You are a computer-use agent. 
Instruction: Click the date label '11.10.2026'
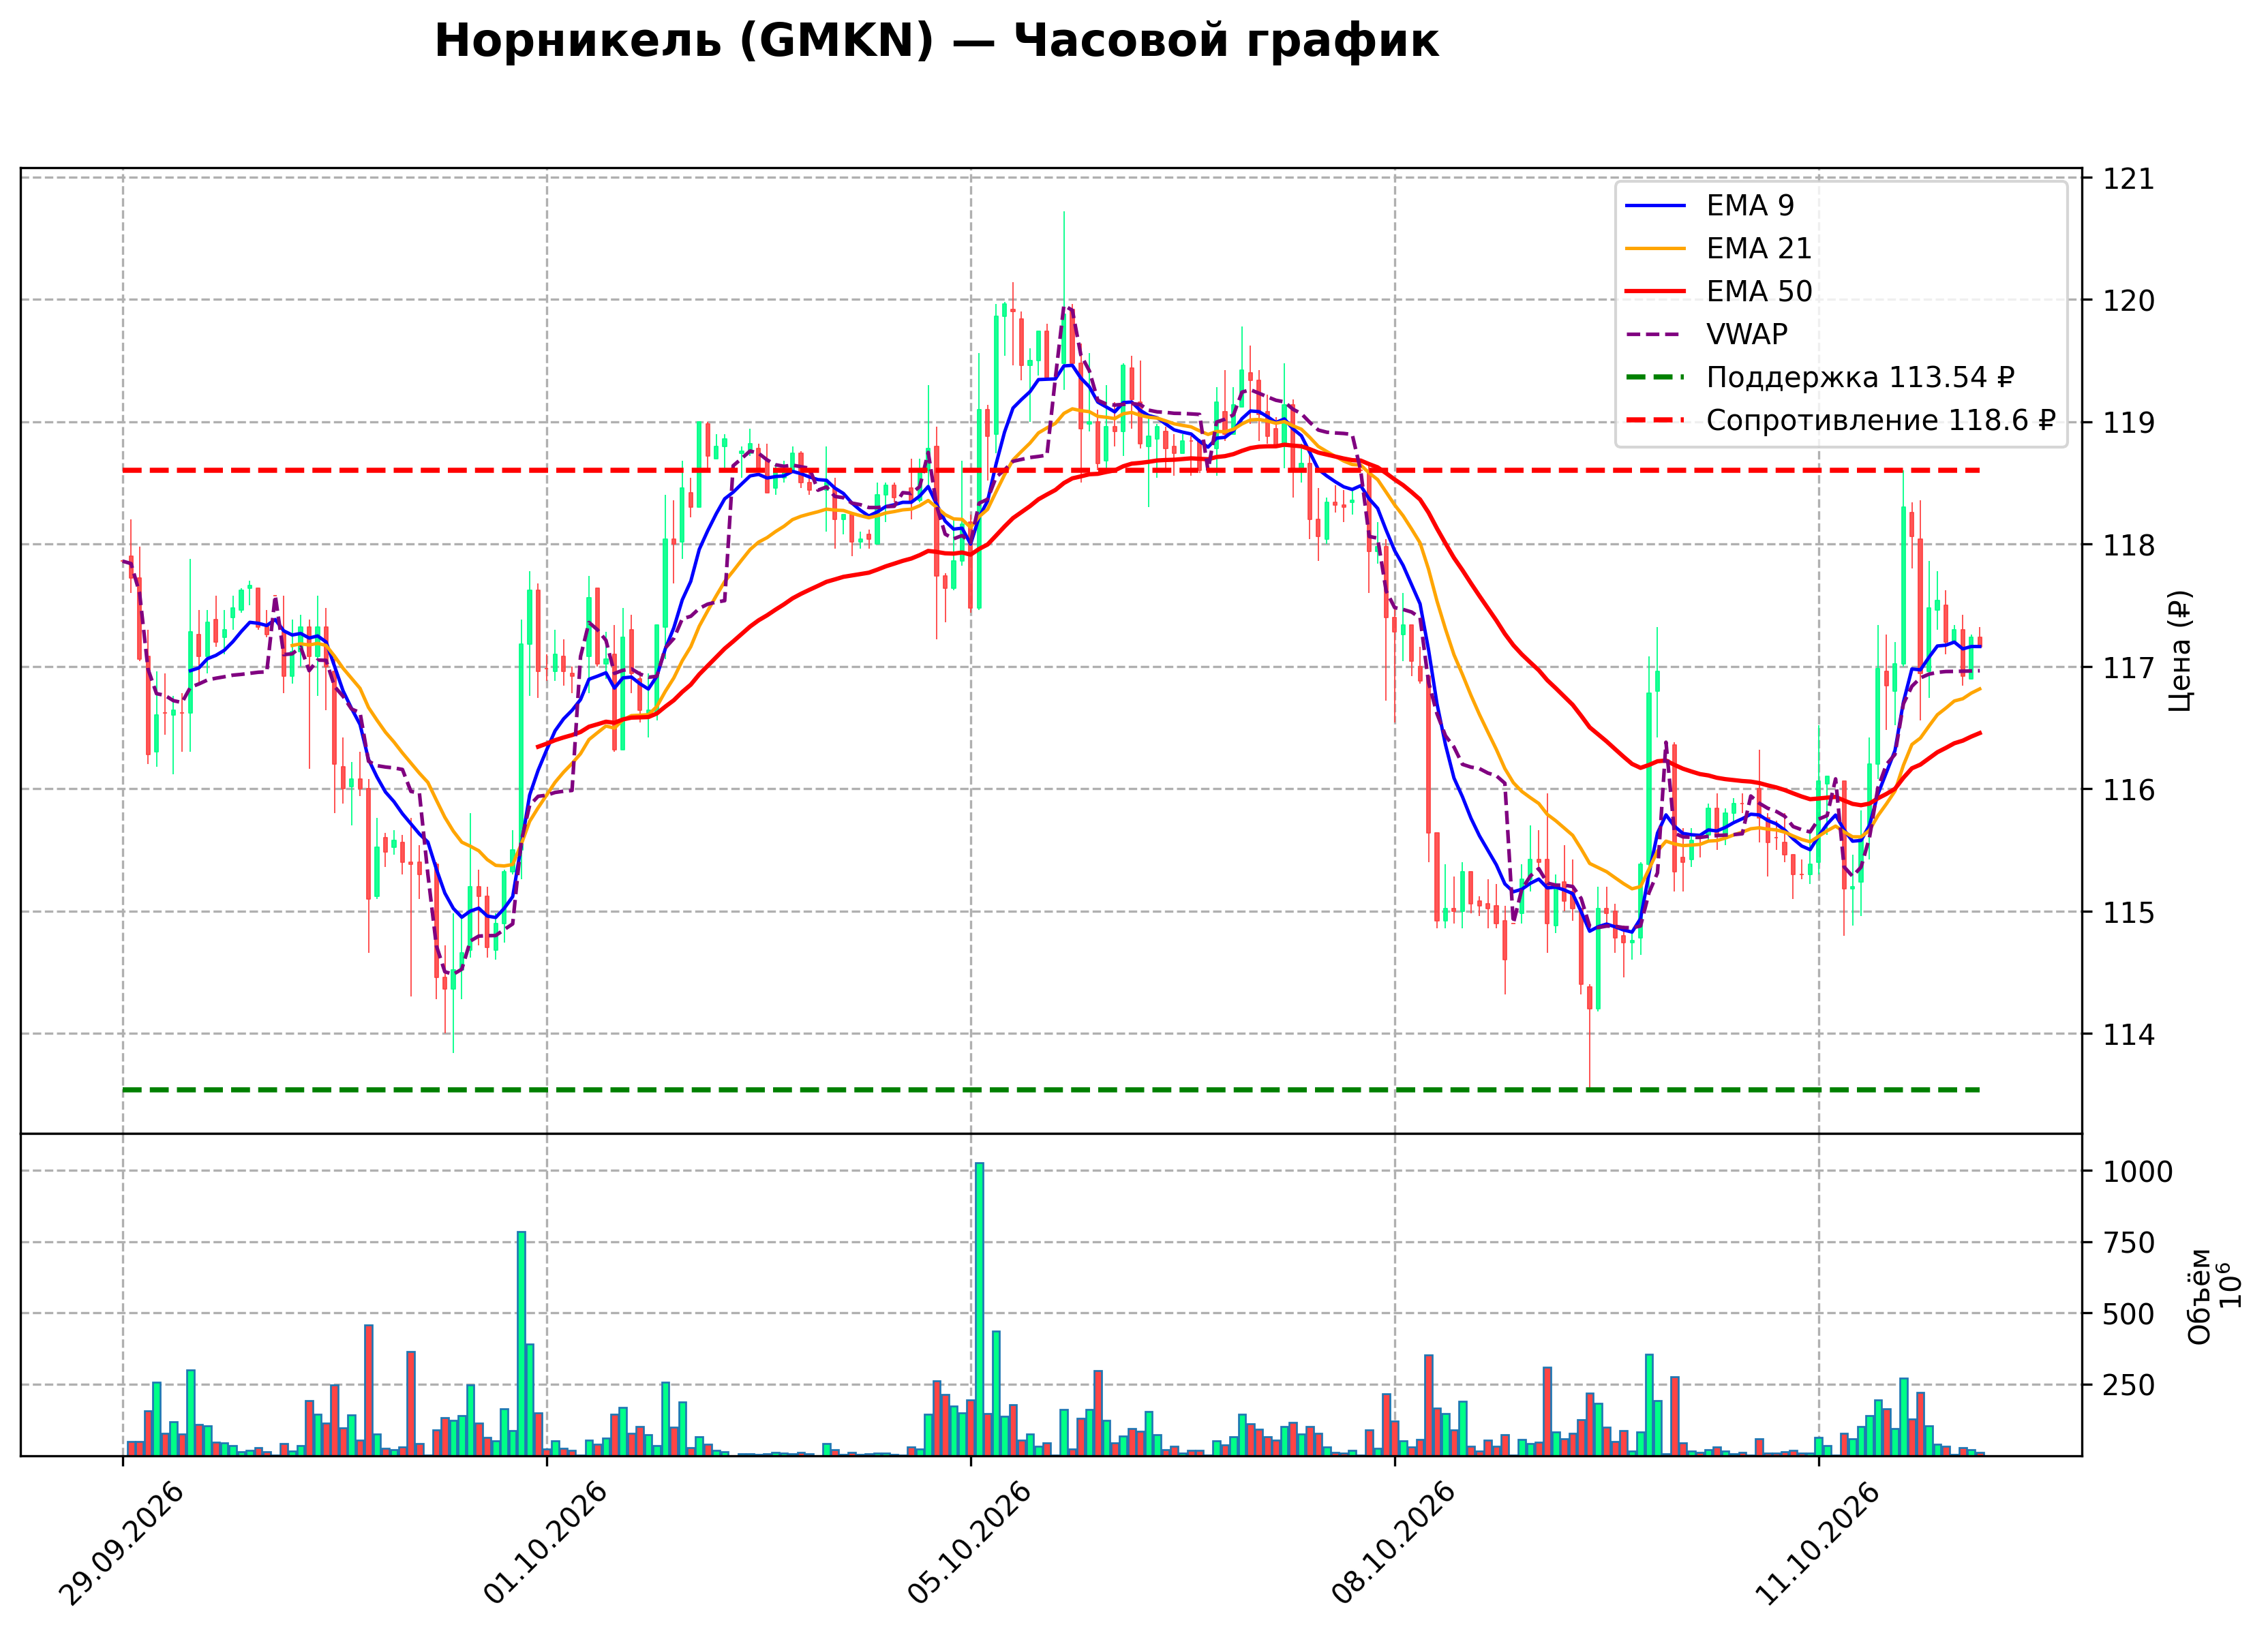click(x=1818, y=1544)
